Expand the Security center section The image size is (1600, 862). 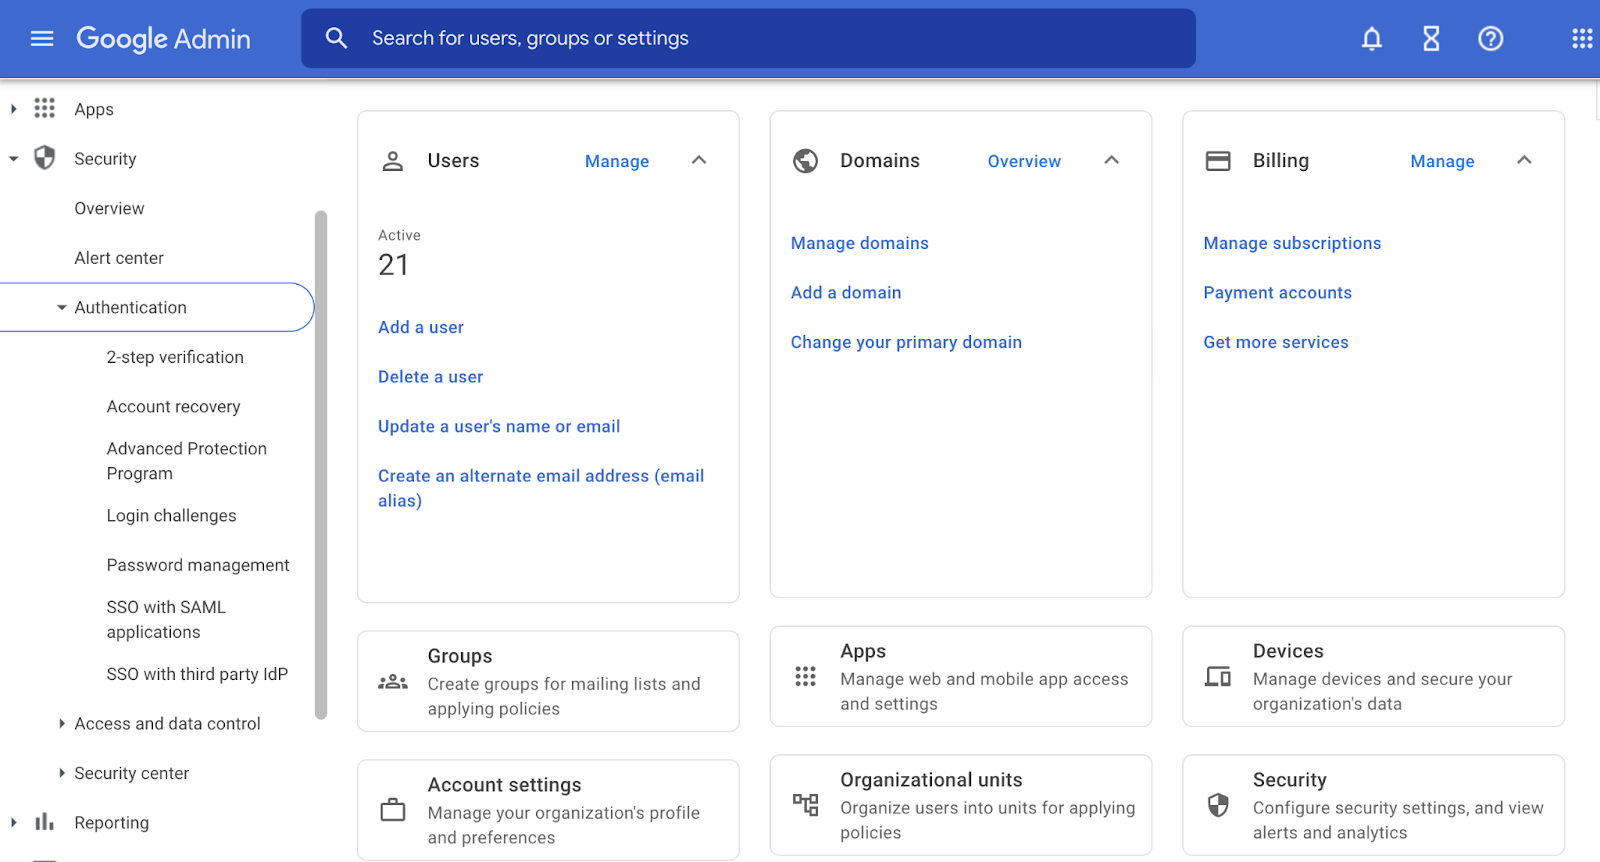pyautogui.click(x=62, y=773)
